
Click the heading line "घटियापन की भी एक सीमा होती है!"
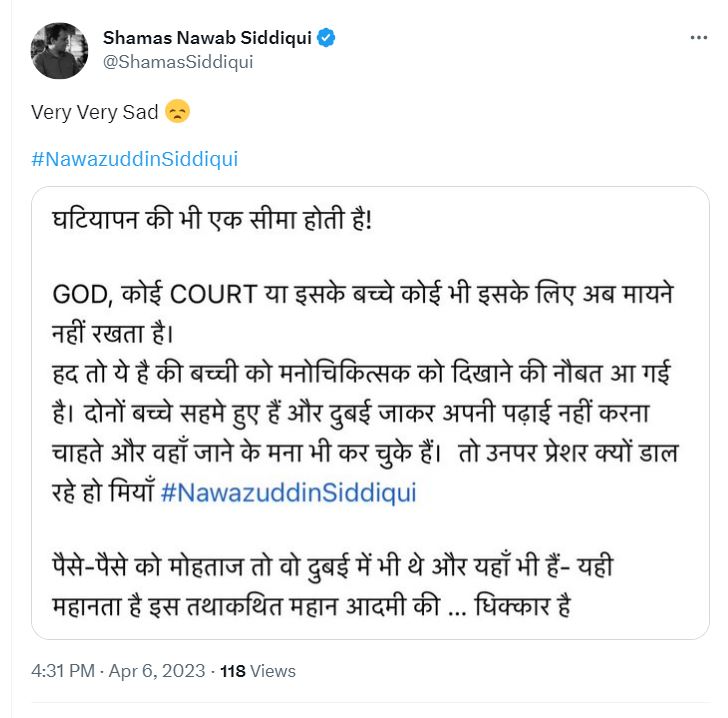point(212,218)
